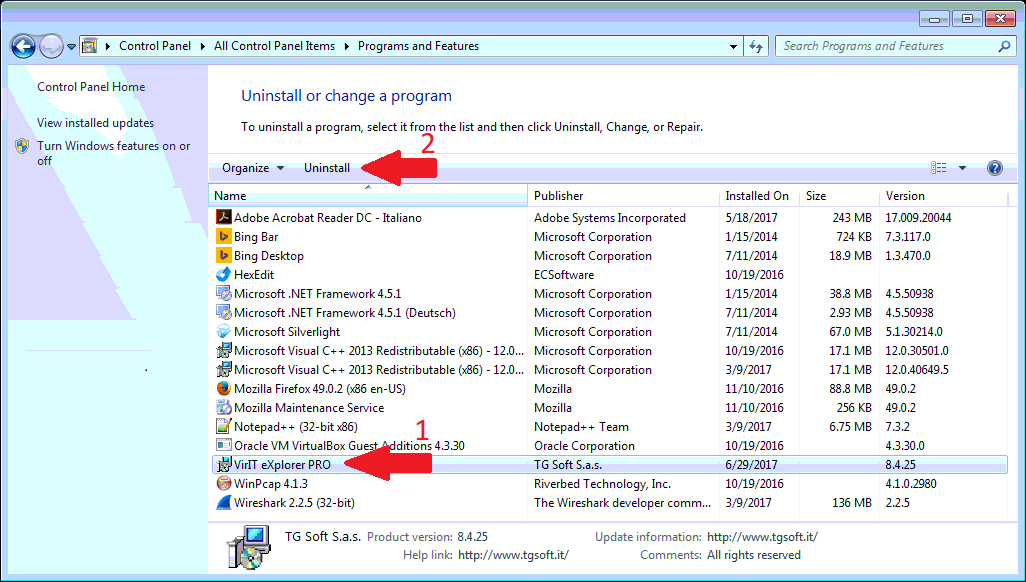Click the Control Panel breadcrumb
The width and height of the screenshot is (1026, 582).
155,46
